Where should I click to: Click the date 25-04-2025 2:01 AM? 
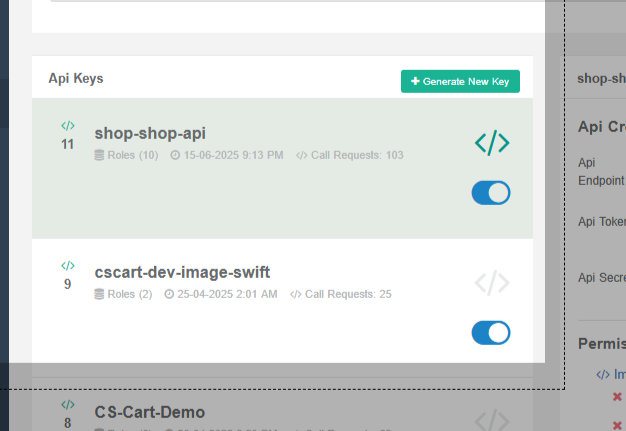(x=227, y=295)
